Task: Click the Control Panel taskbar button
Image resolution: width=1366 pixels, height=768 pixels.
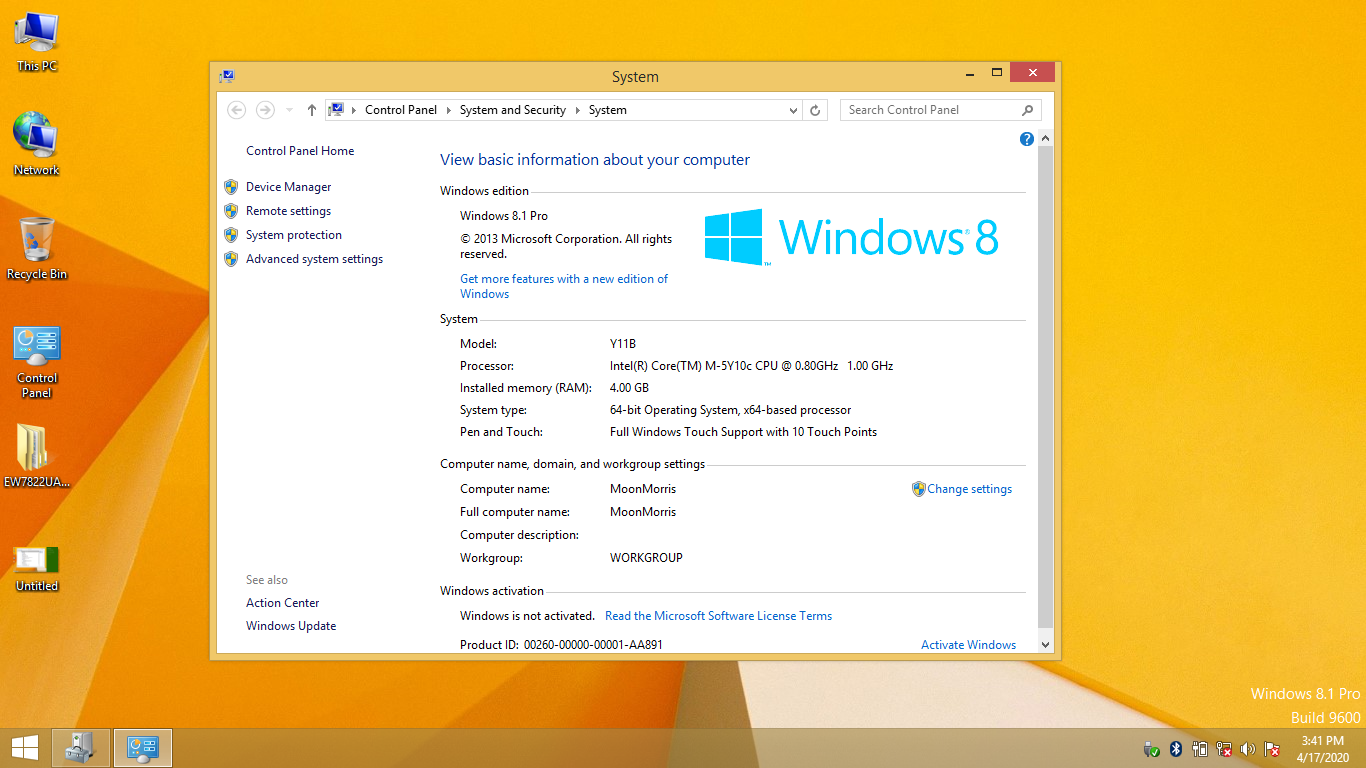Action: [x=143, y=748]
